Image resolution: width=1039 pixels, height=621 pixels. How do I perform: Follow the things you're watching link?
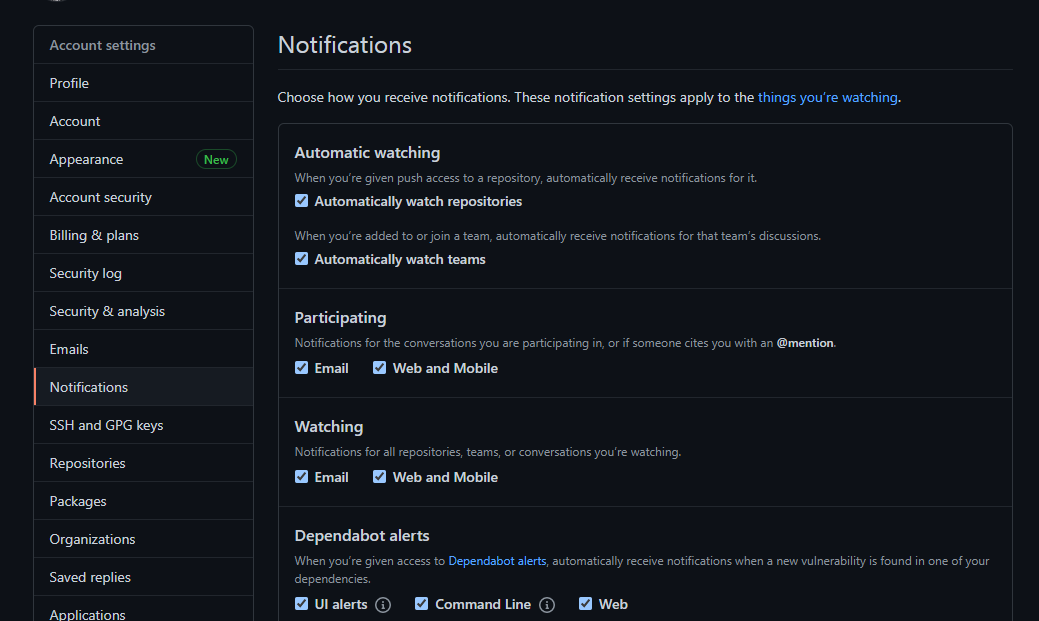[828, 97]
